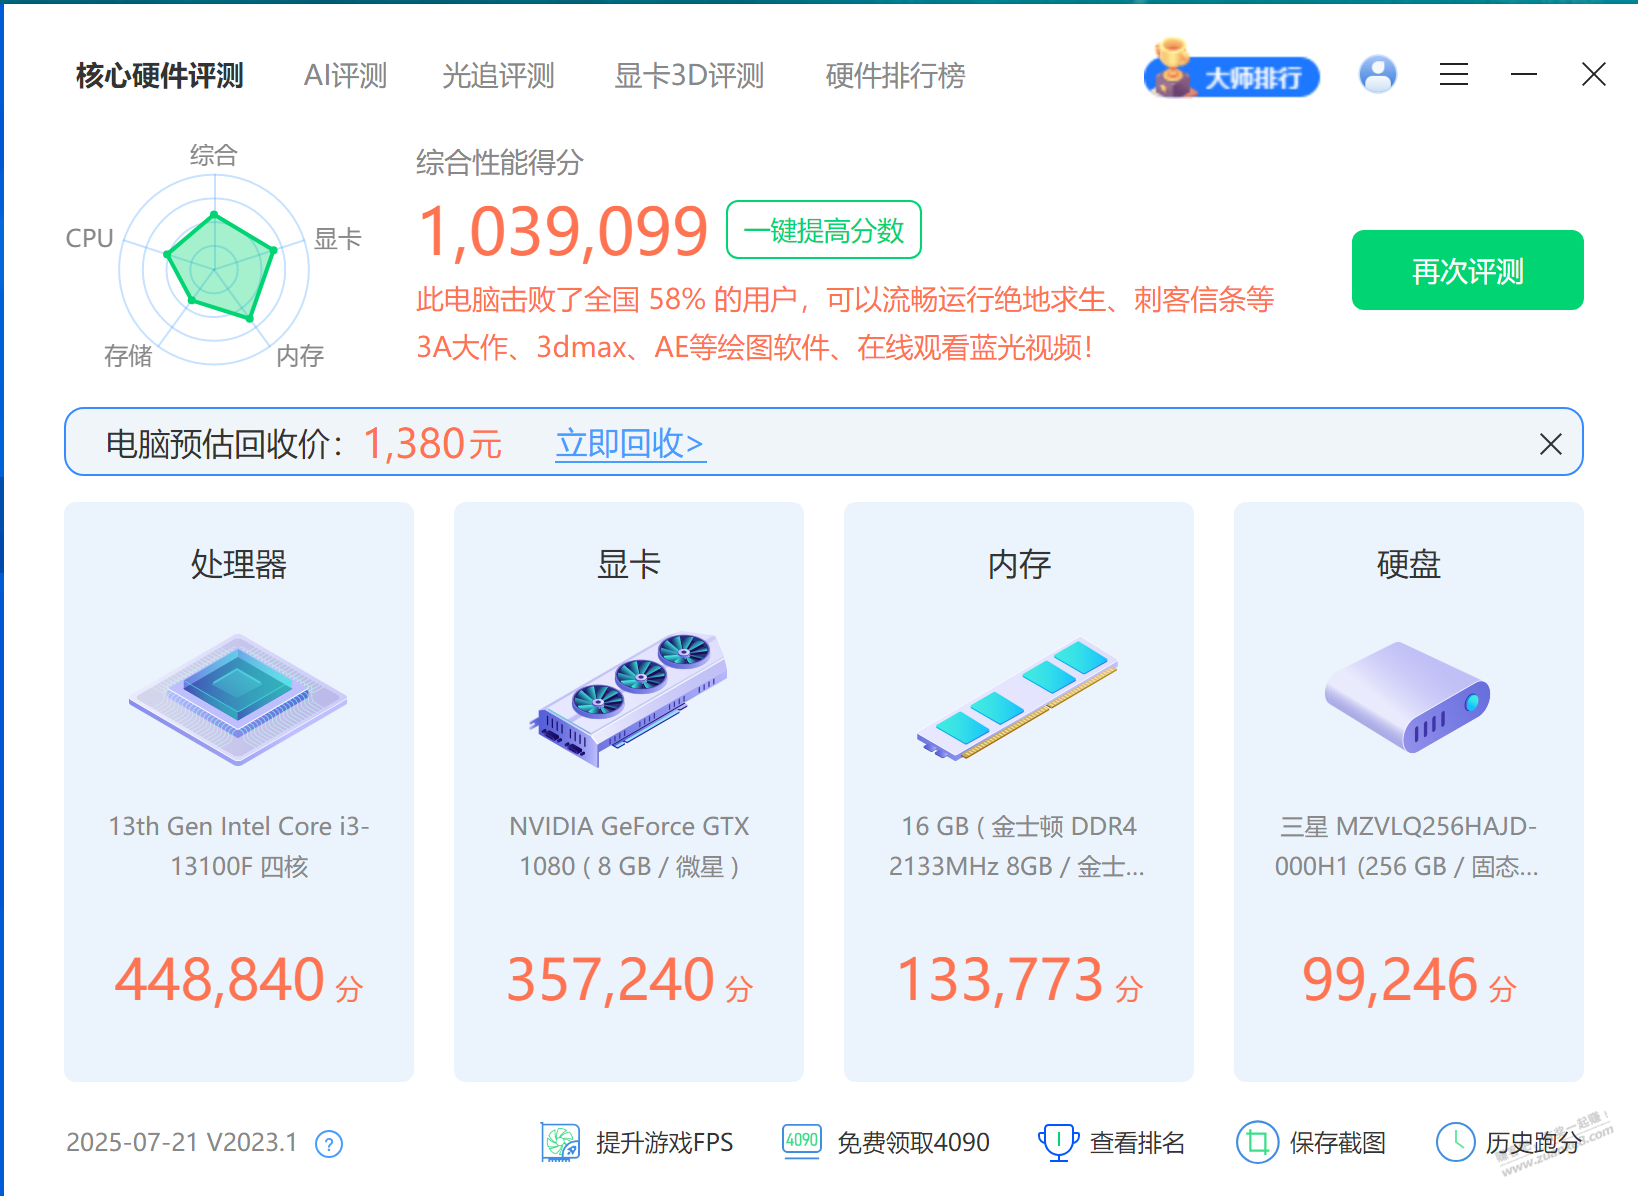Minimize the benchmark window
The width and height of the screenshot is (1638, 1196).
point(1524,74)
